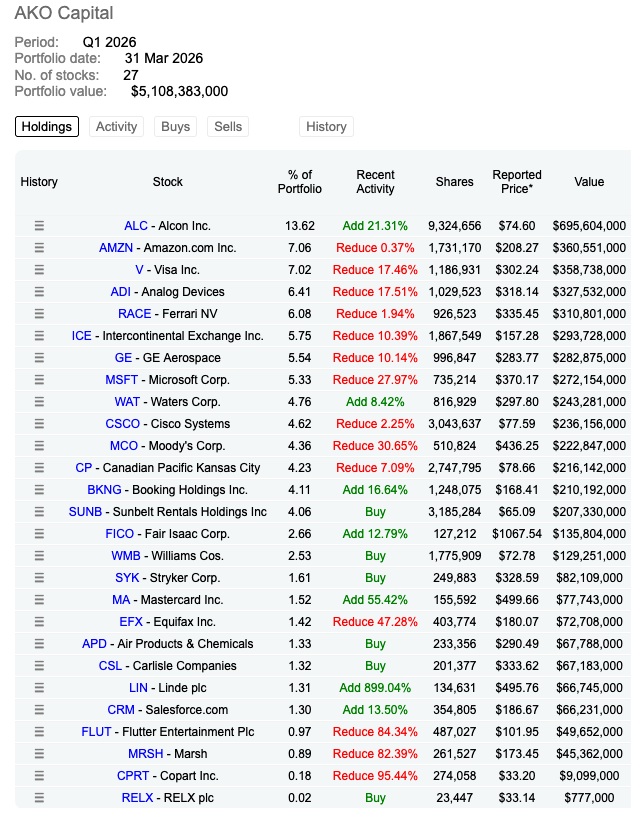Select the '$777,000' value for RELX
This screenshot has width=644, height=825.
point(589,798)
